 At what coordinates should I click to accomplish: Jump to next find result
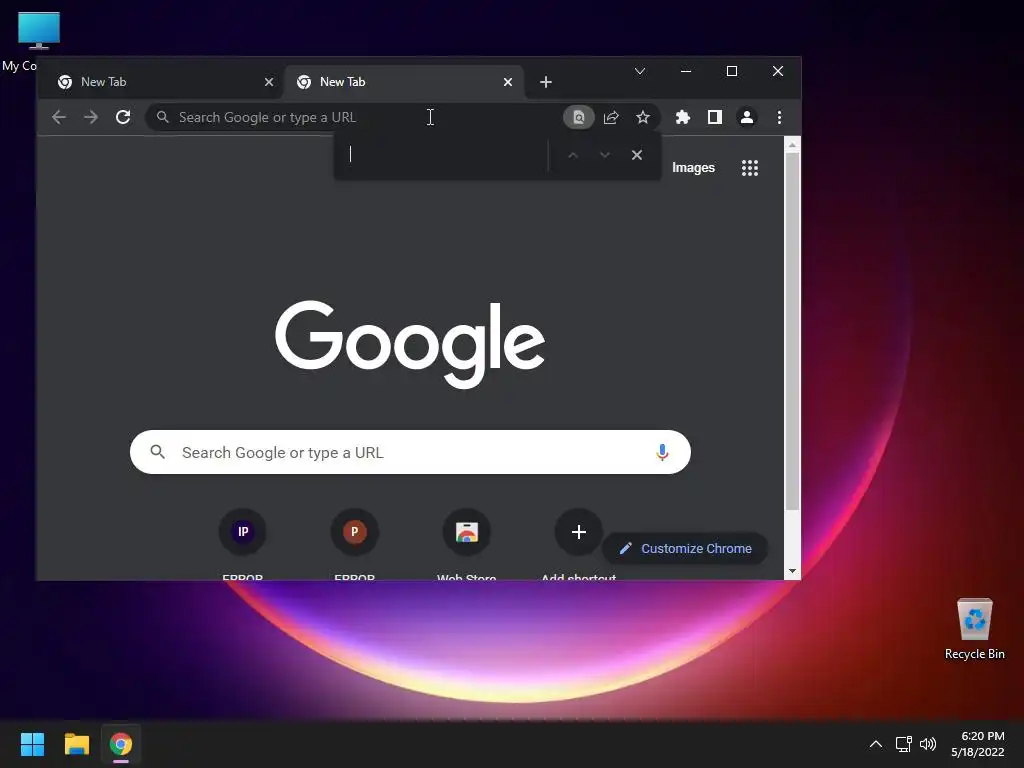point(605,155)
